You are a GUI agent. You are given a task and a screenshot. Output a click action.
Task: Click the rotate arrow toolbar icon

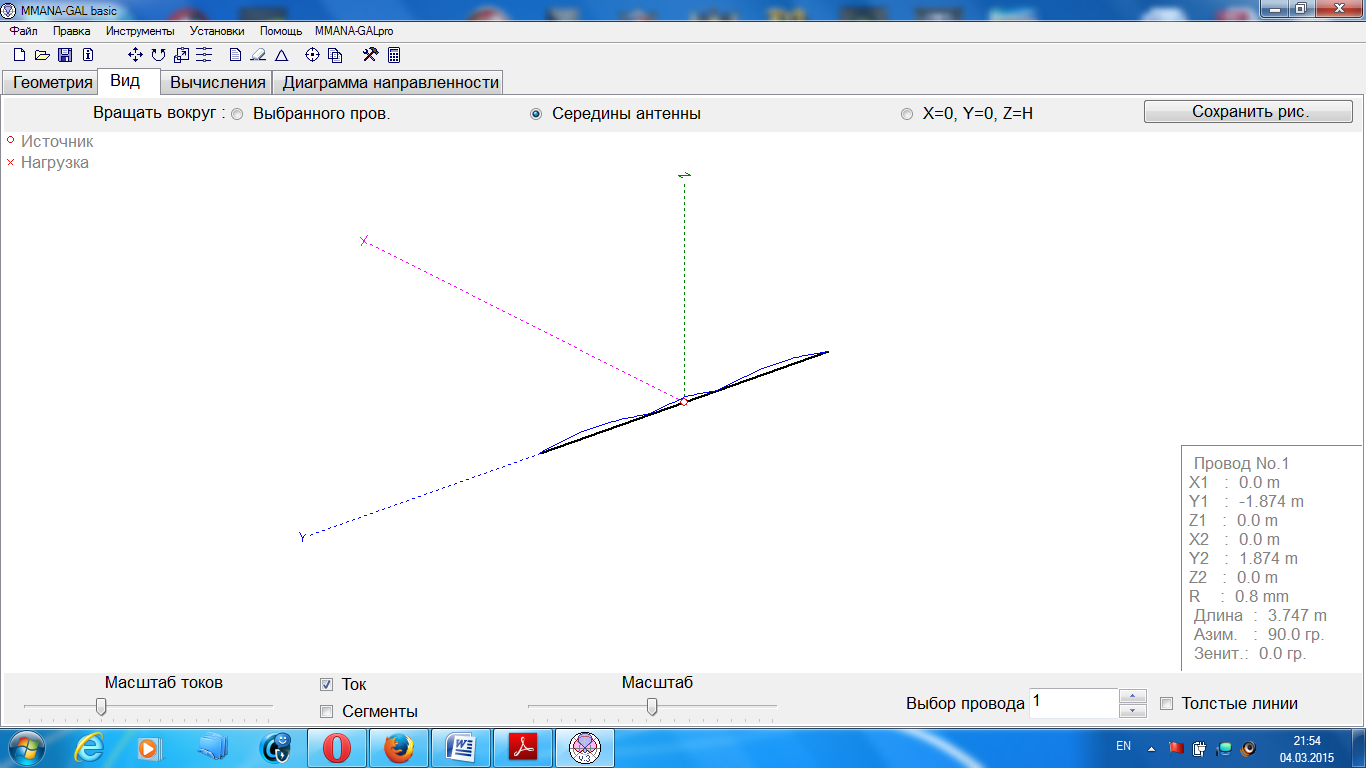(158, 55)
